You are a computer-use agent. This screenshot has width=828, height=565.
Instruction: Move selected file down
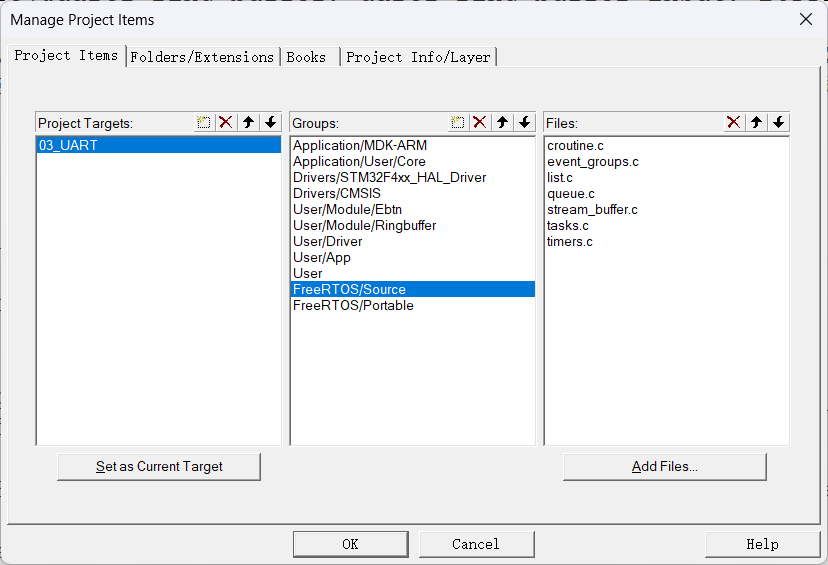pyautogui.click(x=778, y=123)
